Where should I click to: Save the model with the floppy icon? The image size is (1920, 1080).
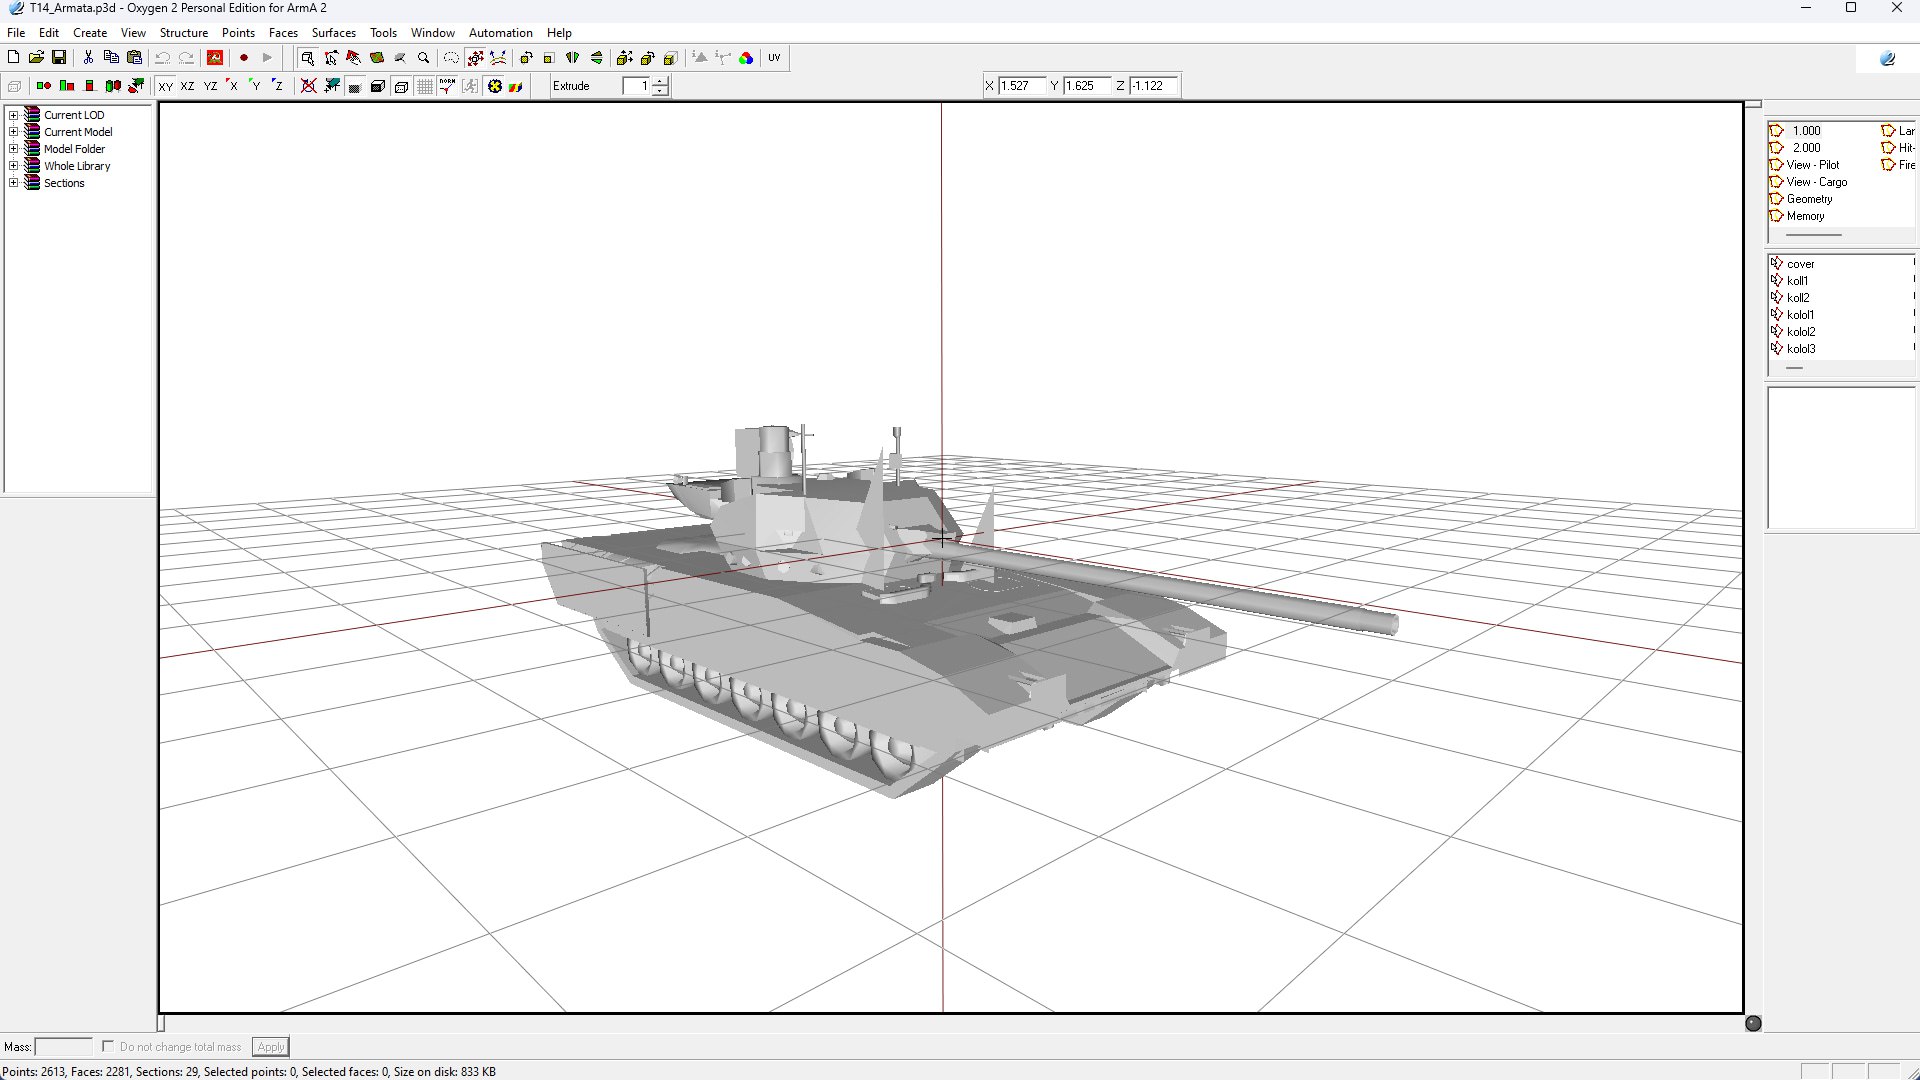pyautogui.click(x=59, y=58)
